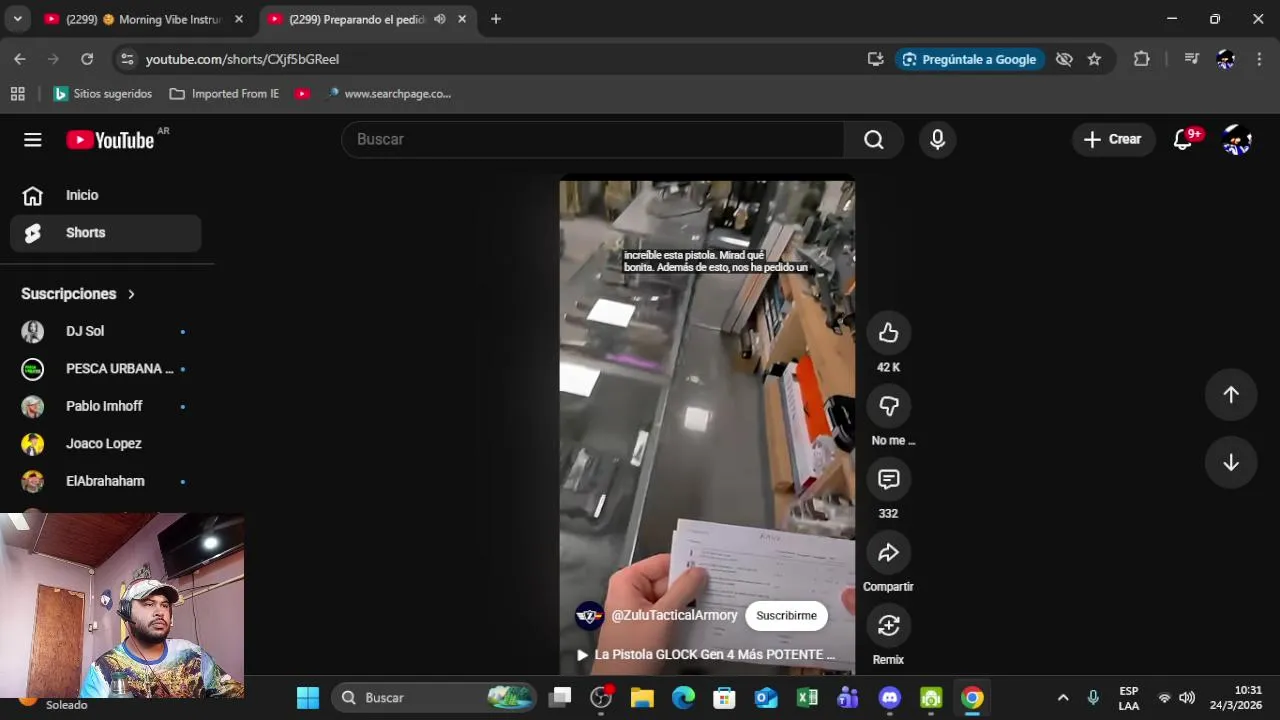Like the Short with thumbs up
Screen dimensions: 1280x720
pyautogui.click(x=888, y=333)
